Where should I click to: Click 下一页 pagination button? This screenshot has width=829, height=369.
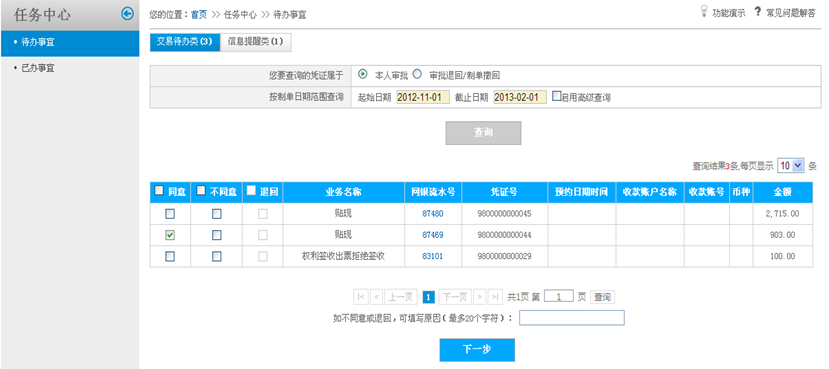point(455,297)
